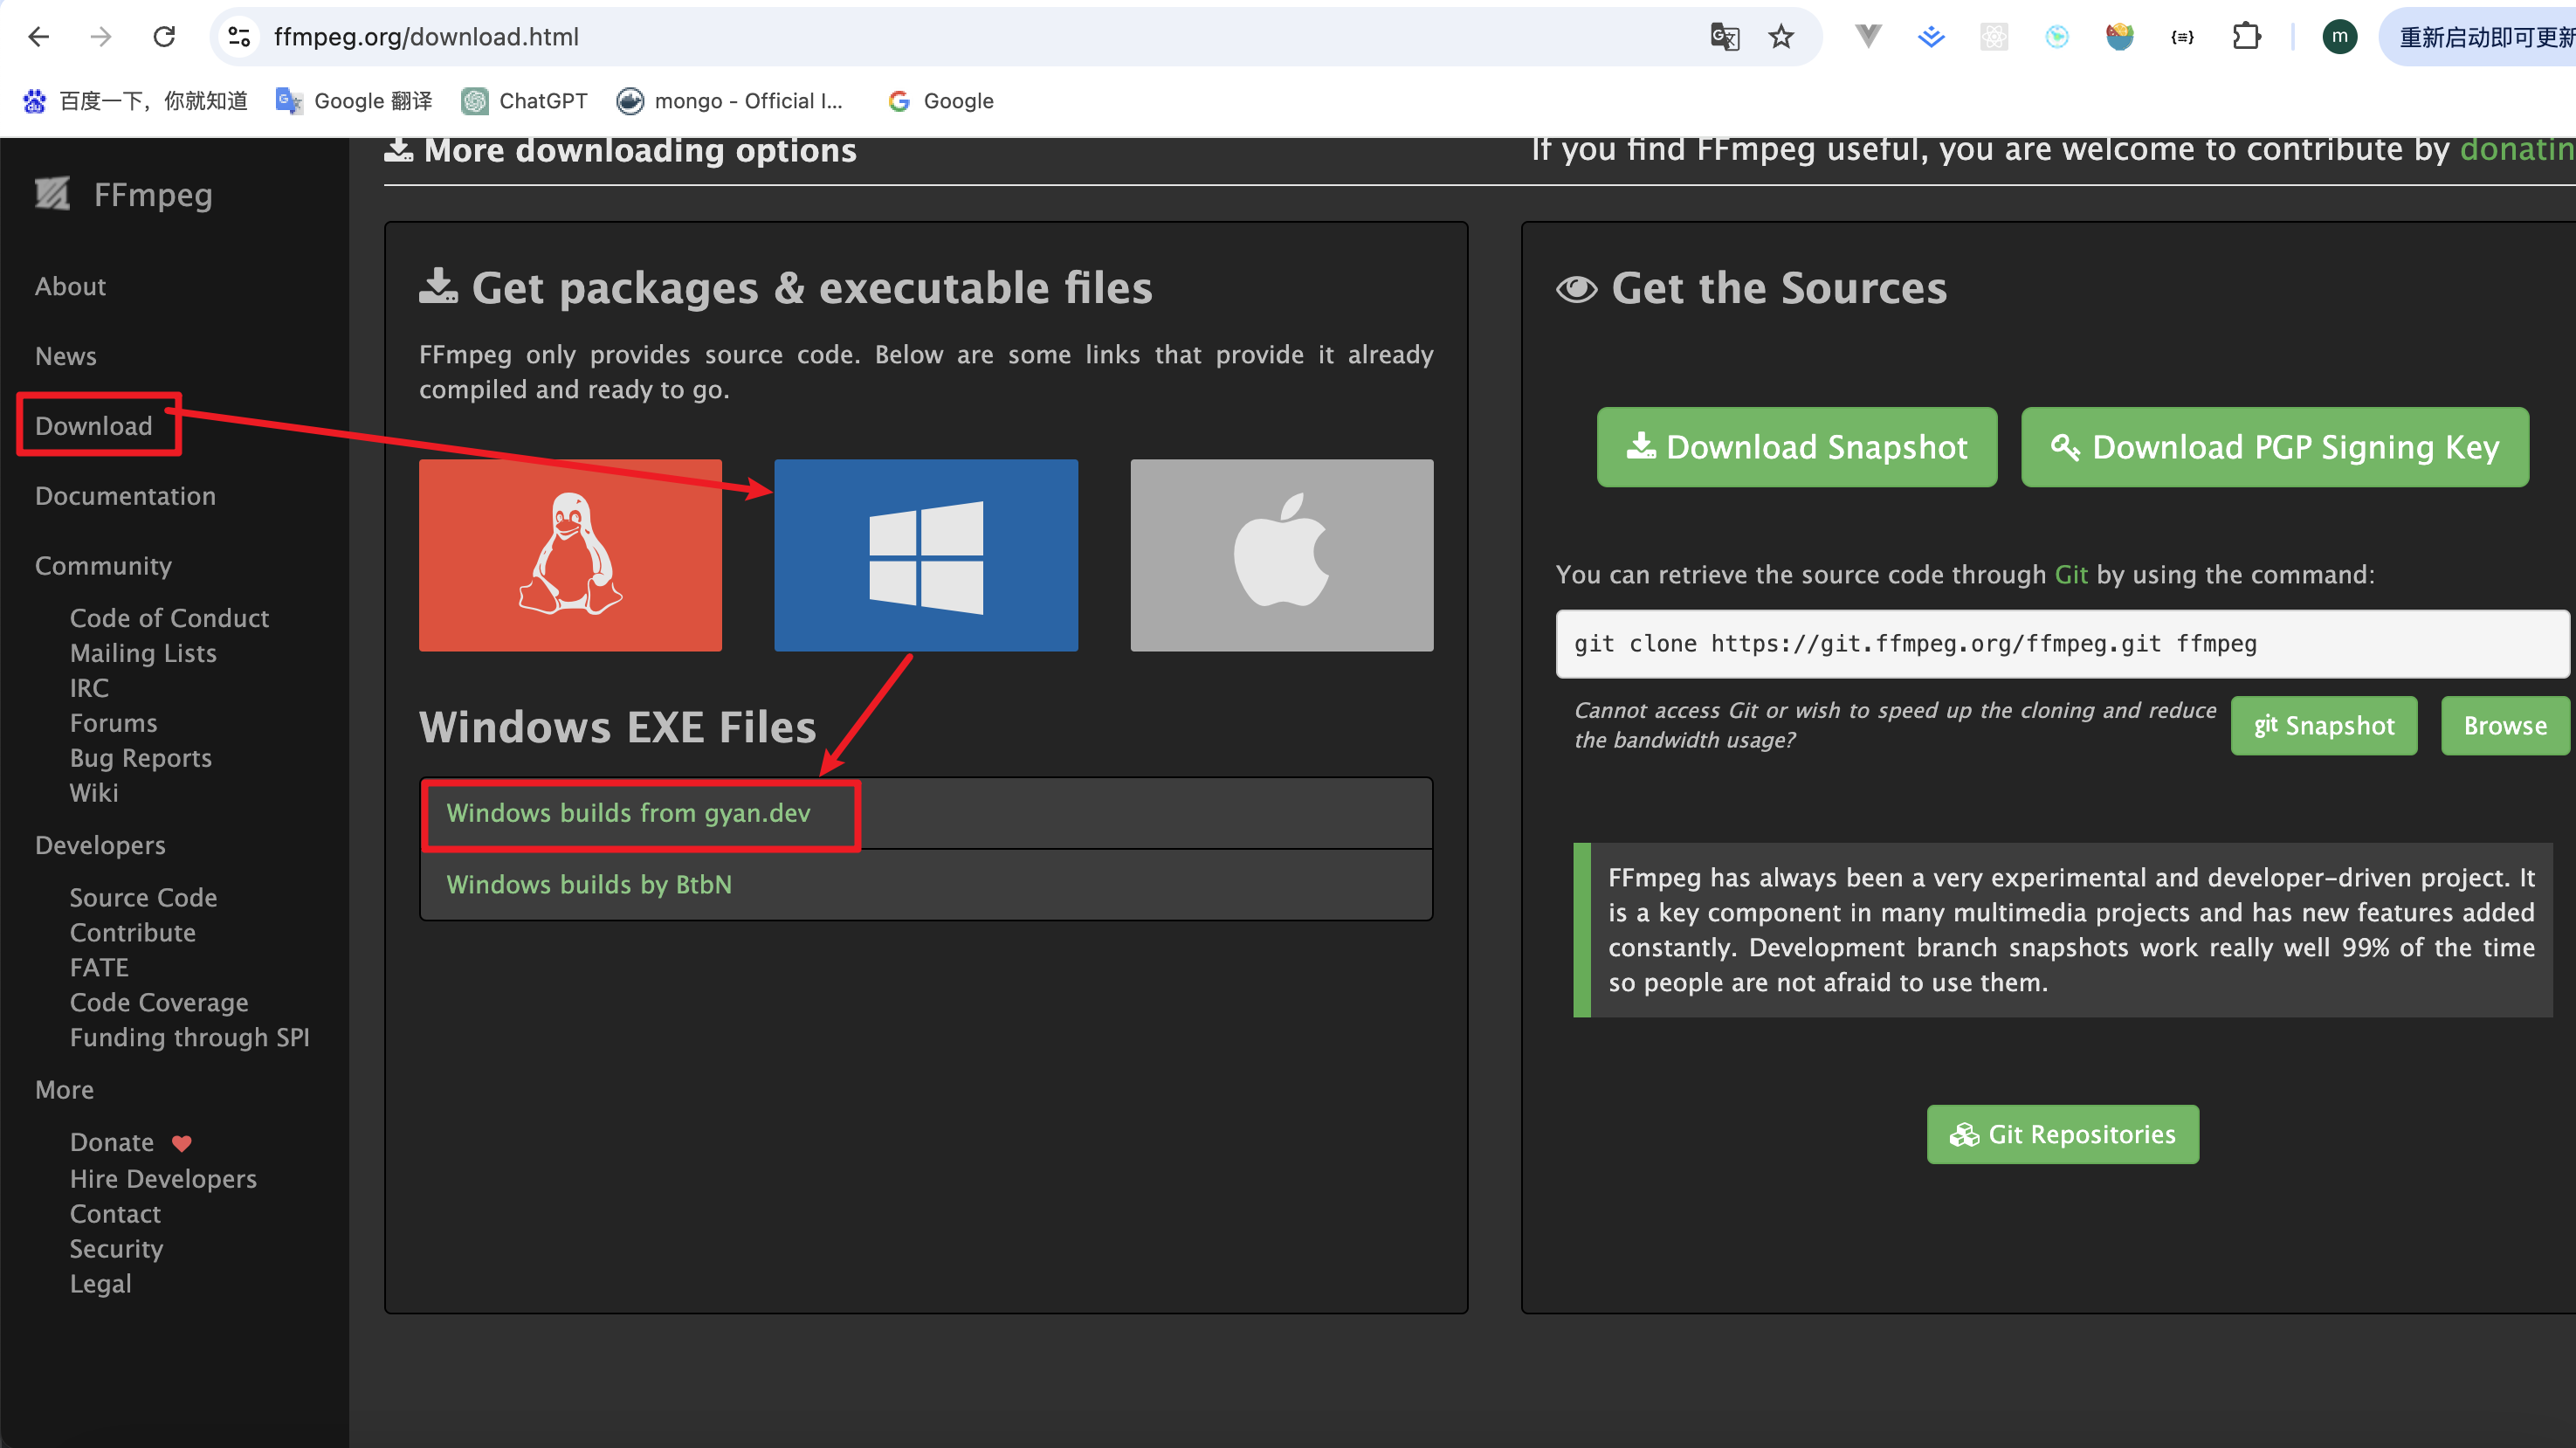Choose the Apple macOS download tile
Image resolution: width=2576 pixels, height=1448 pixels.
click(x=1281, y=555)
